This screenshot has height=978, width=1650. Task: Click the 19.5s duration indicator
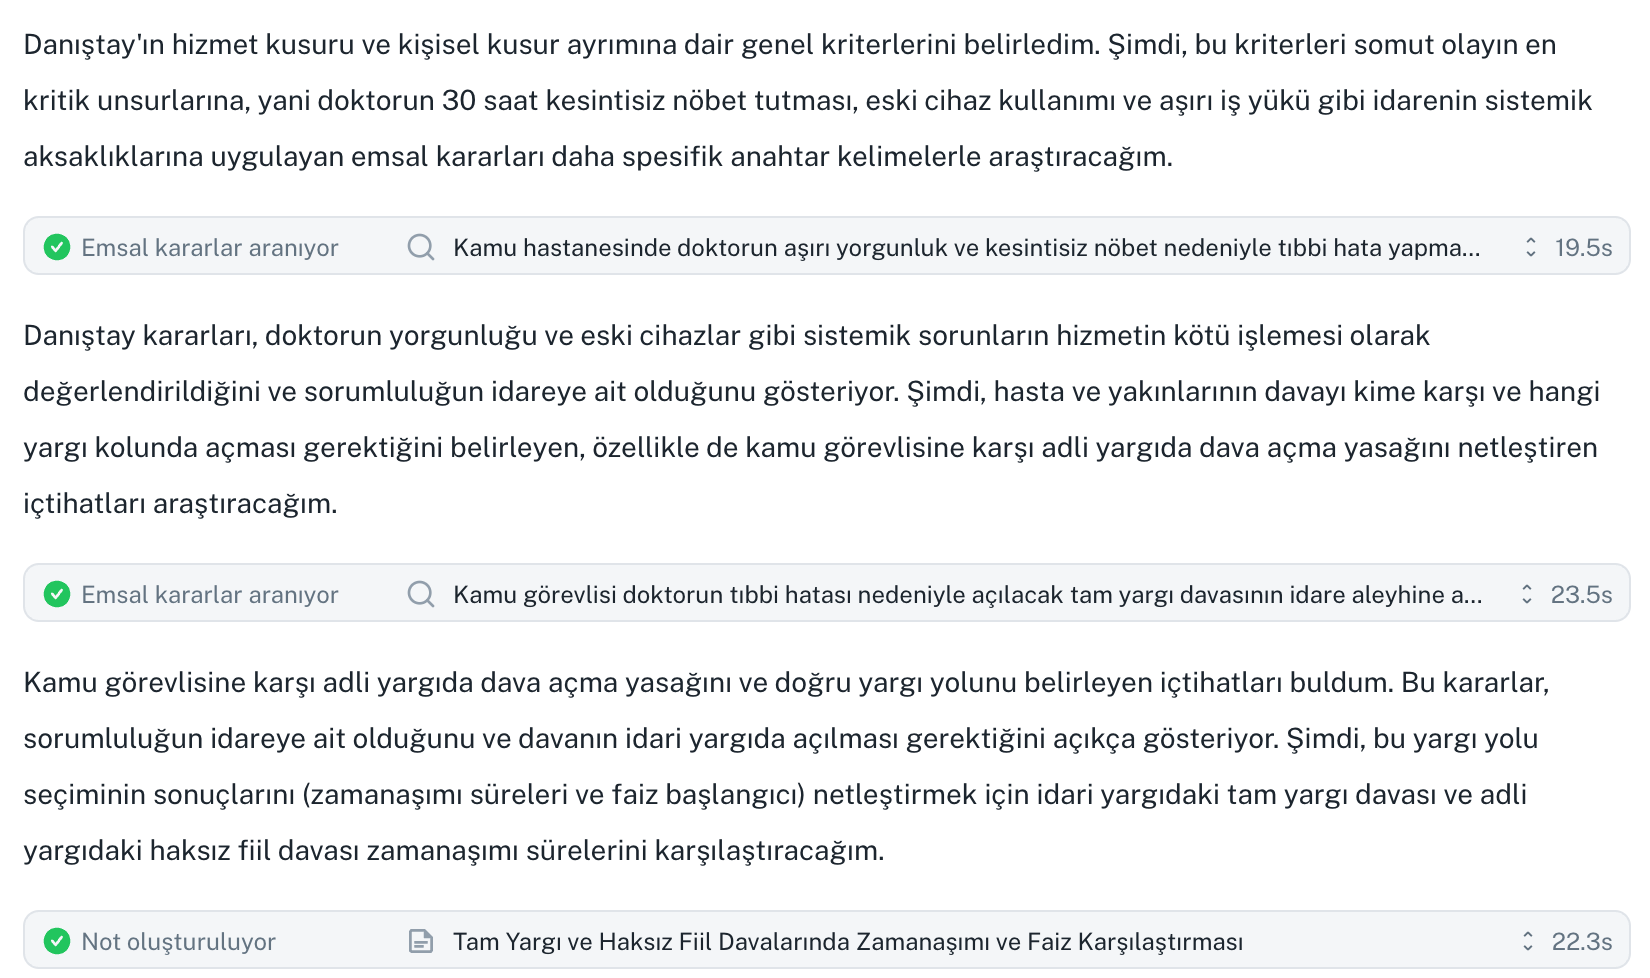(x=1584, y=246)
